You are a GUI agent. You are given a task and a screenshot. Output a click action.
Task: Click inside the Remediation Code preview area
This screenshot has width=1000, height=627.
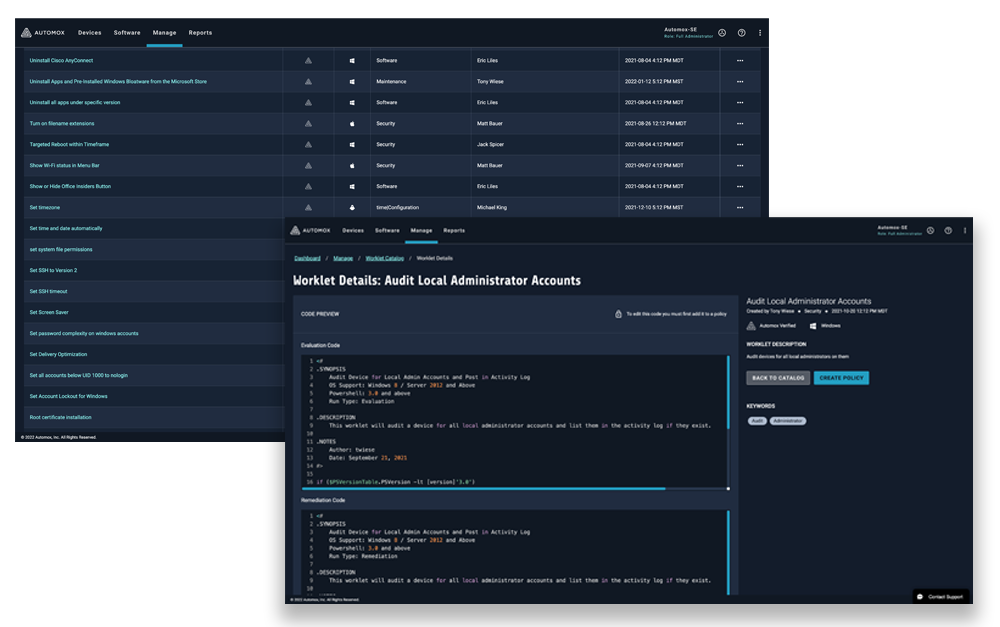[x=515, y=552]
